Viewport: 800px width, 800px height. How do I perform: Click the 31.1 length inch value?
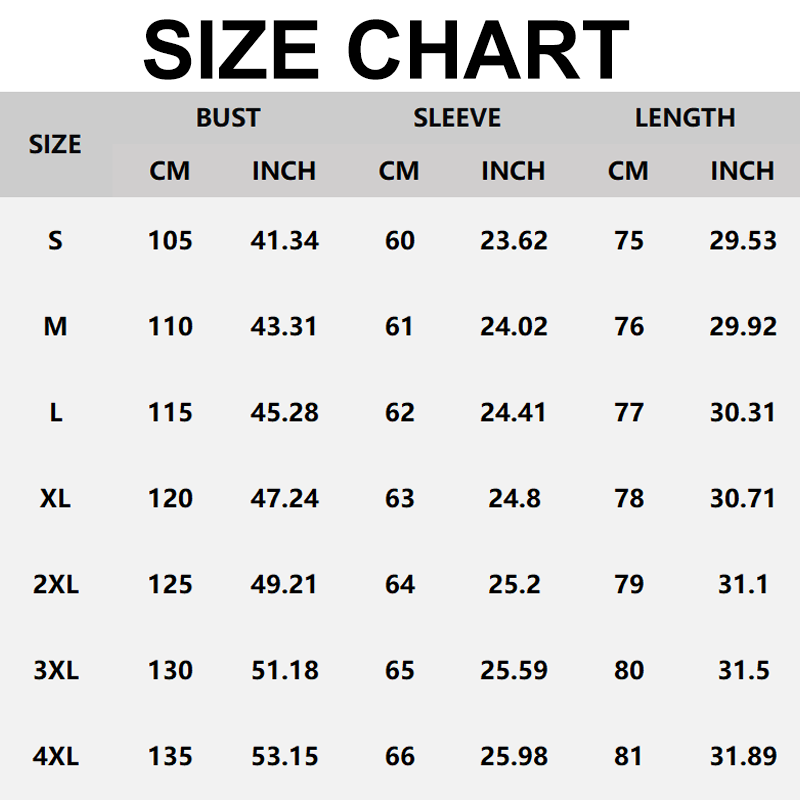pos(742,584)
